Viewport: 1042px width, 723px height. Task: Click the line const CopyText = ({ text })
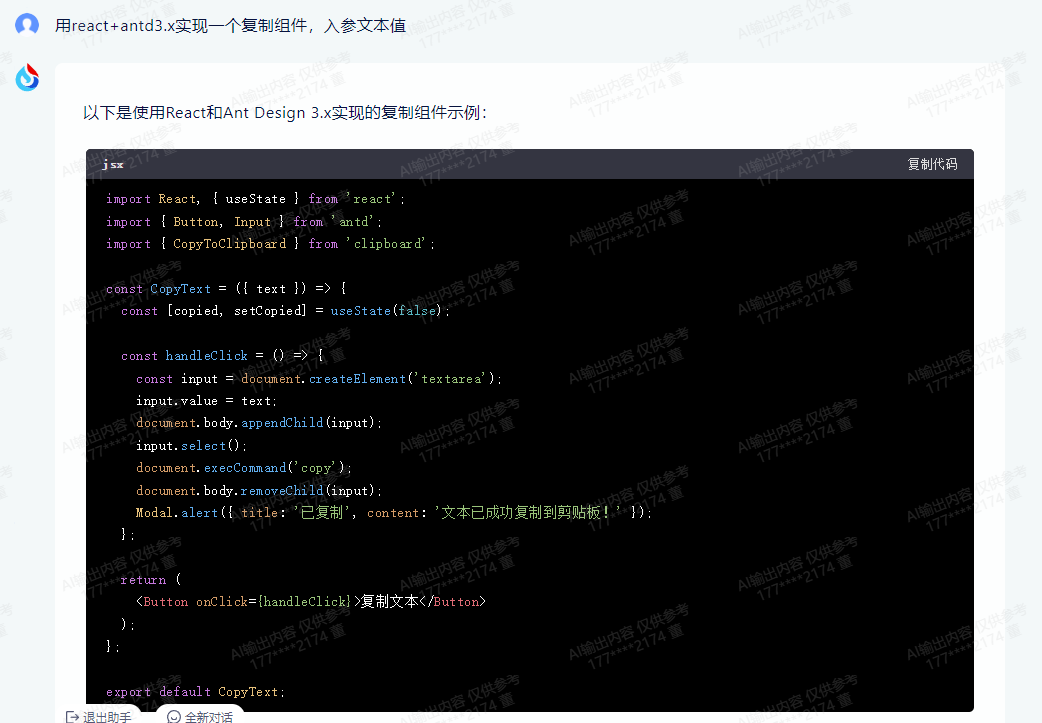point(226,288)
